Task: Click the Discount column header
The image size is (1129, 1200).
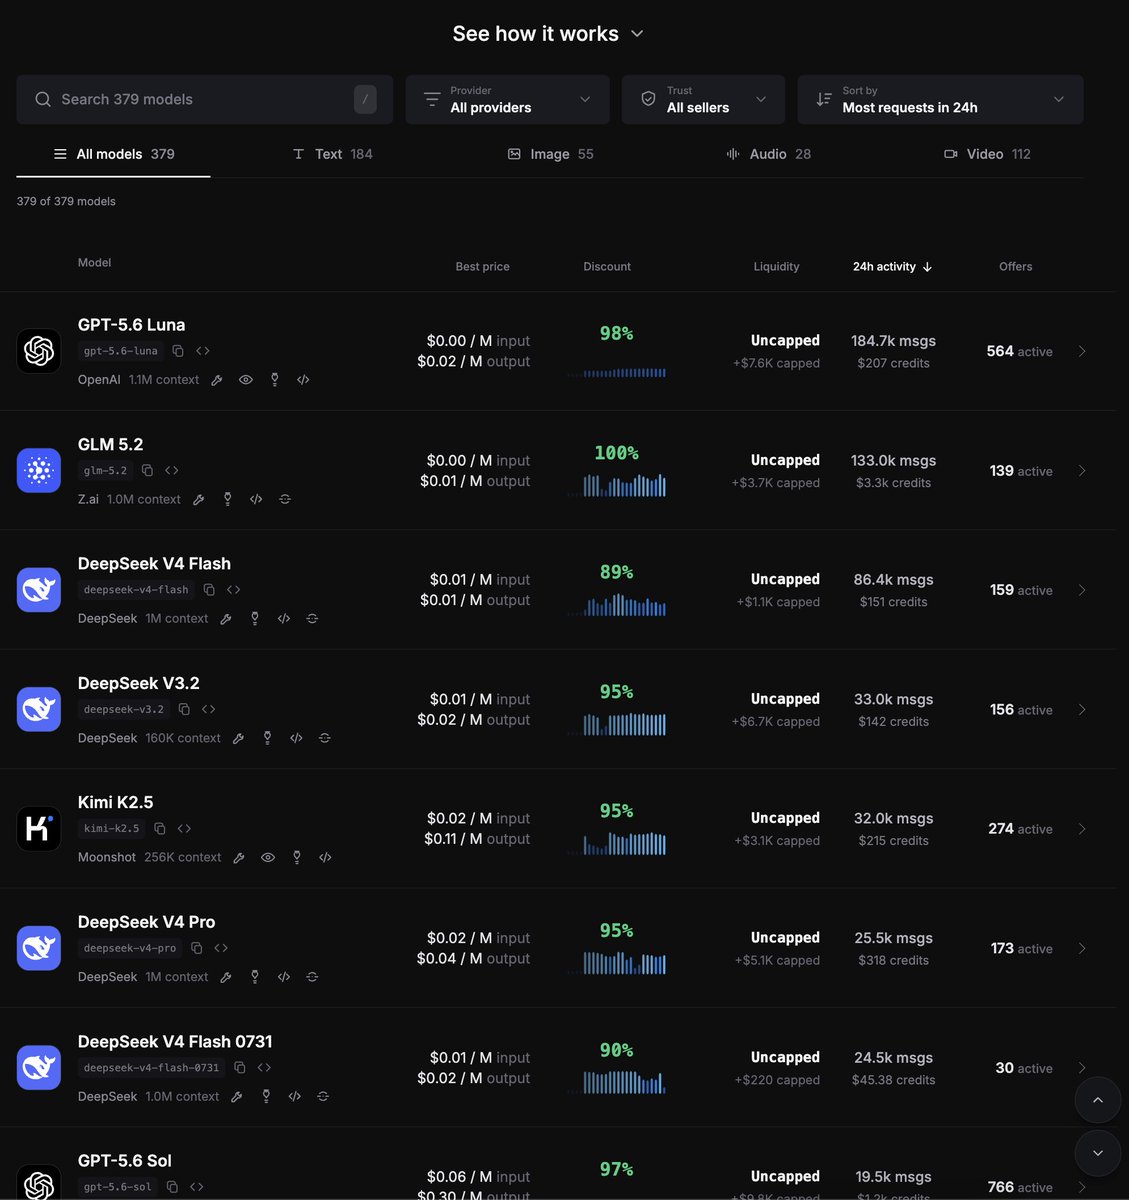Action: [x=607, y=267]
